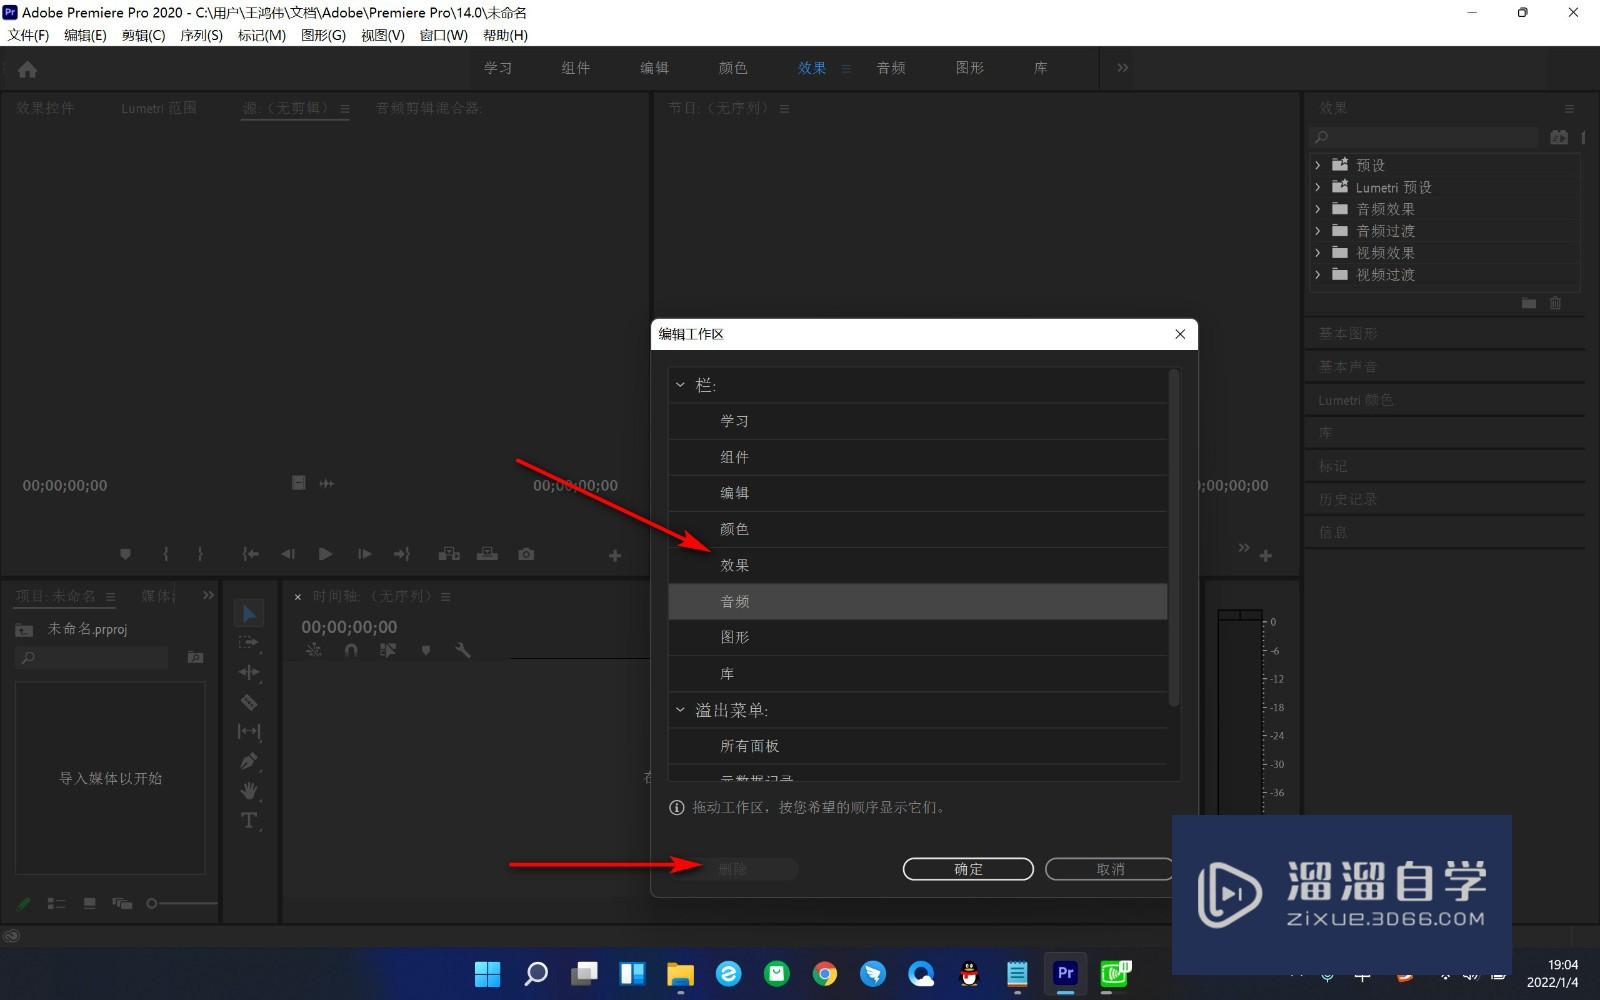Screen dimensions: 1600x1000
Task: Delete custom item trash icon in Effects
Action: (x=1555, y=303)
